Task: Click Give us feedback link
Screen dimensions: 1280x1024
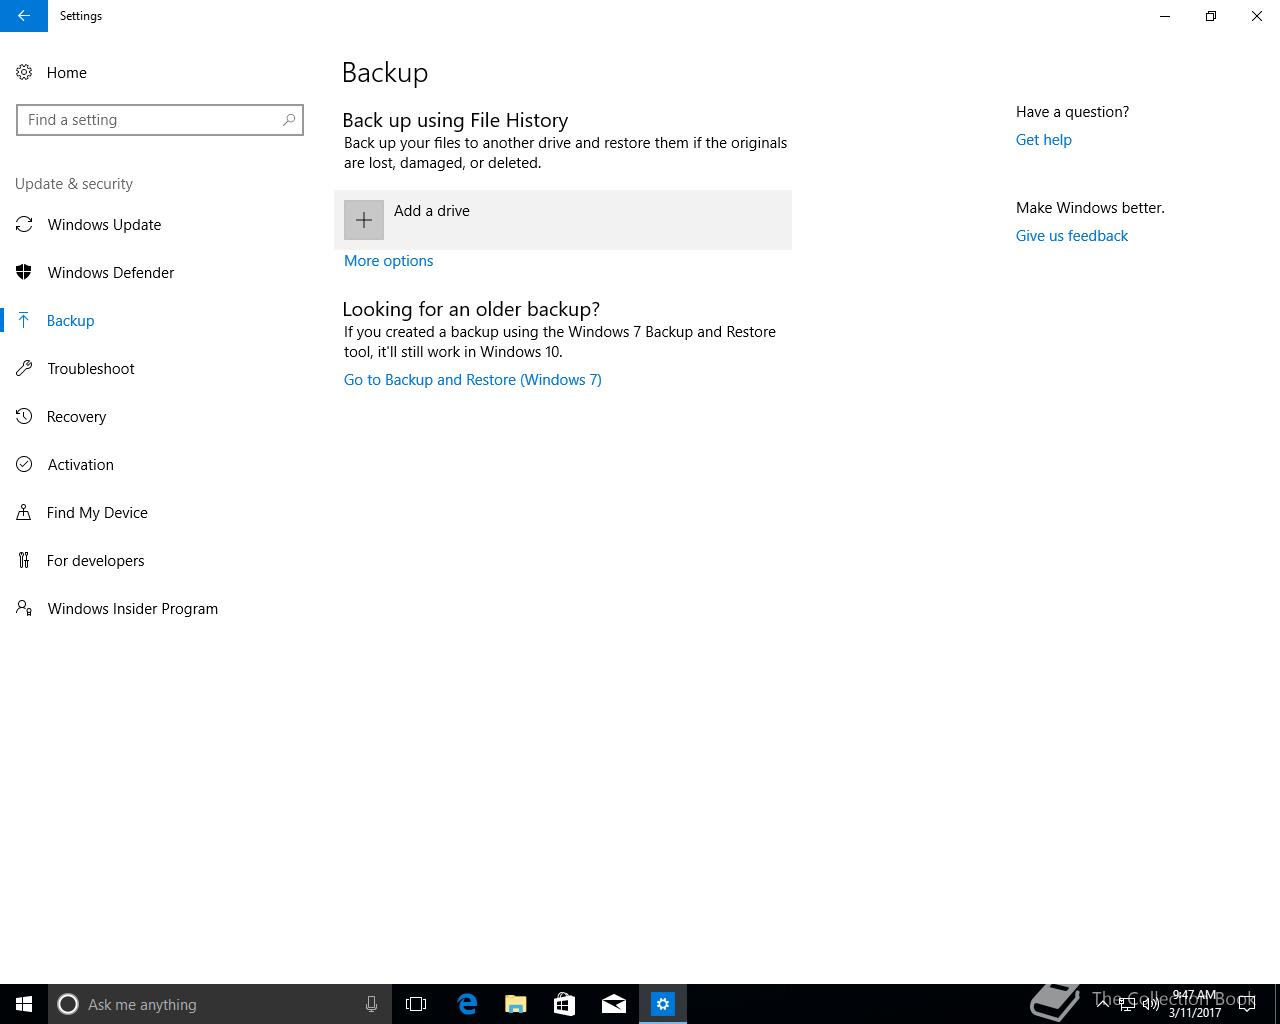Action: [x=1072, y=236]
